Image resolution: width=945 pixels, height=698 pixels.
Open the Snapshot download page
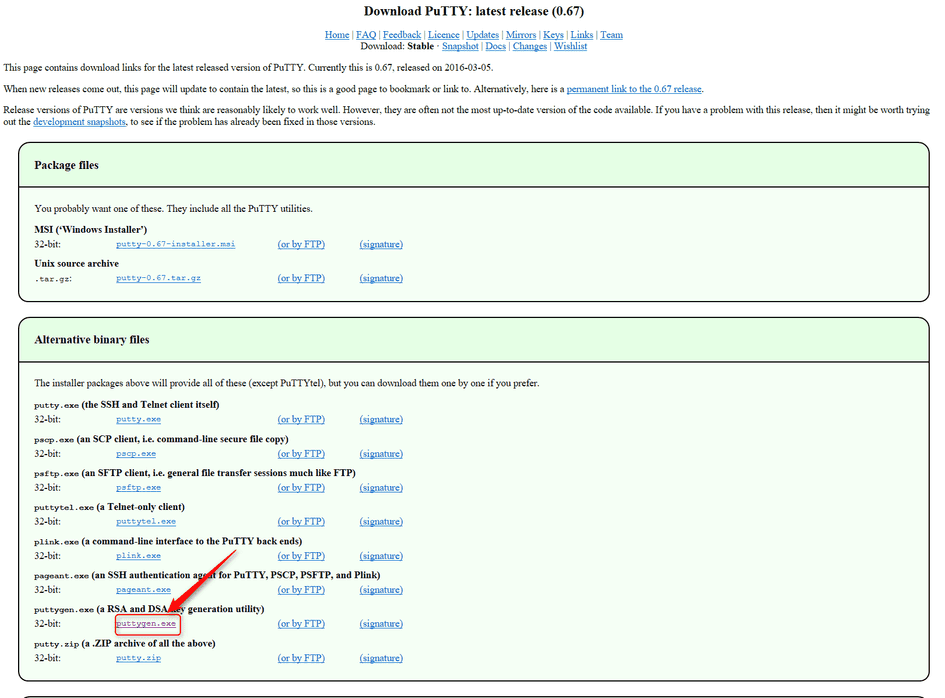coord(460,46)
